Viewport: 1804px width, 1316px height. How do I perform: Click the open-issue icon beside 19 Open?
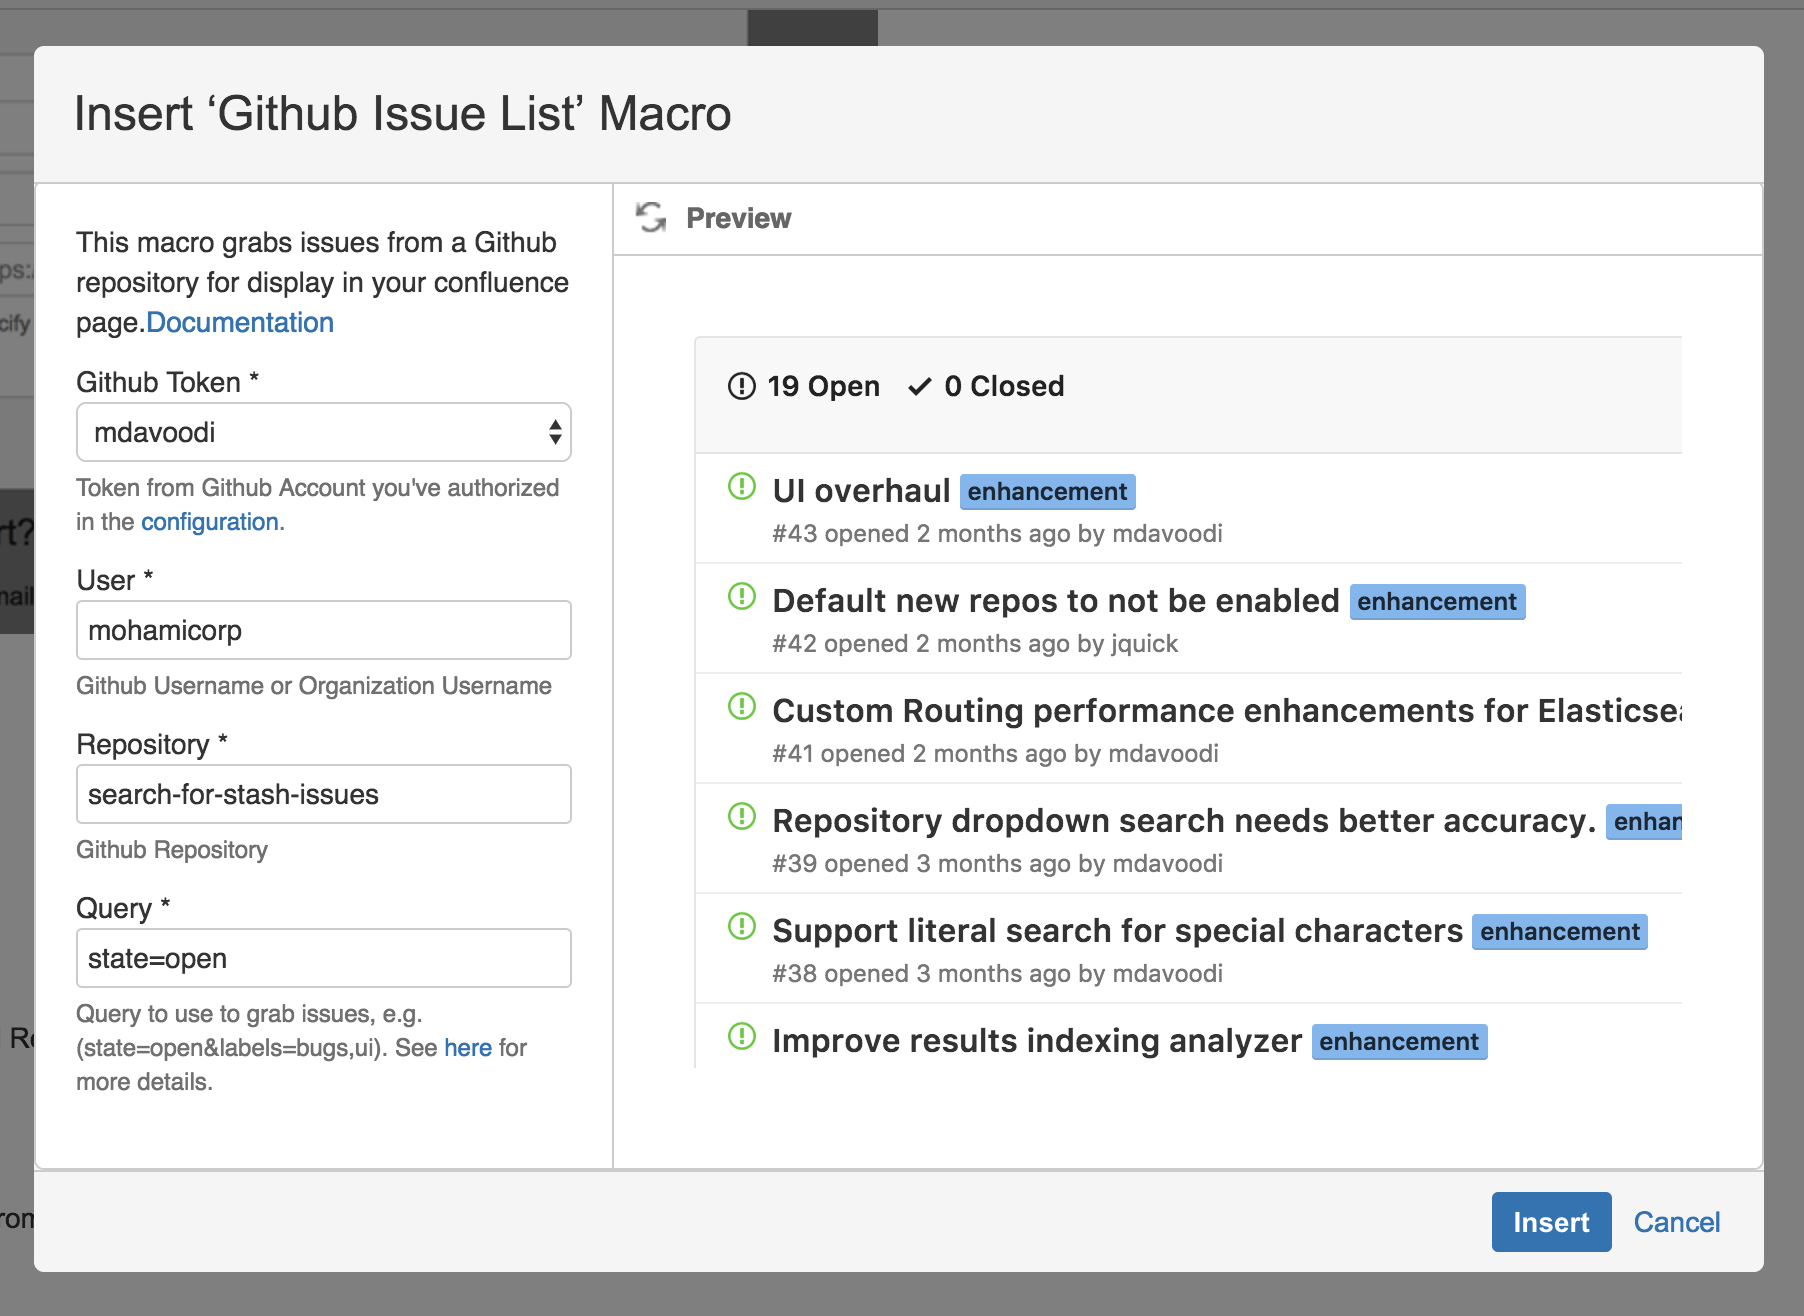pos(742,386)
